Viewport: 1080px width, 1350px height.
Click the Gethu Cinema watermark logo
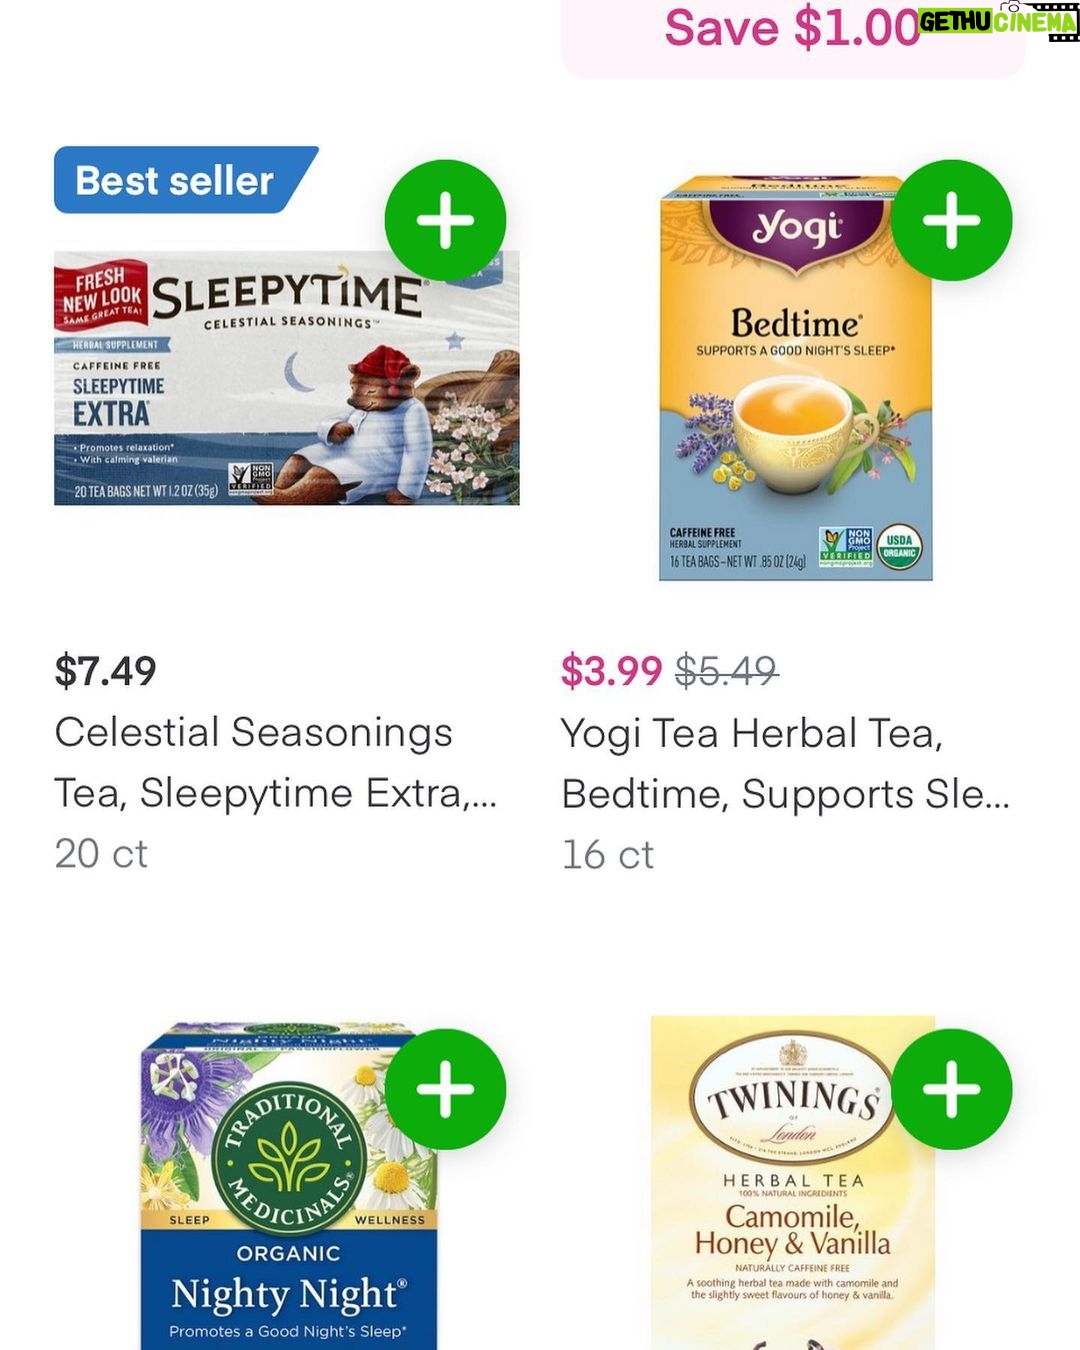click(998, 22)
